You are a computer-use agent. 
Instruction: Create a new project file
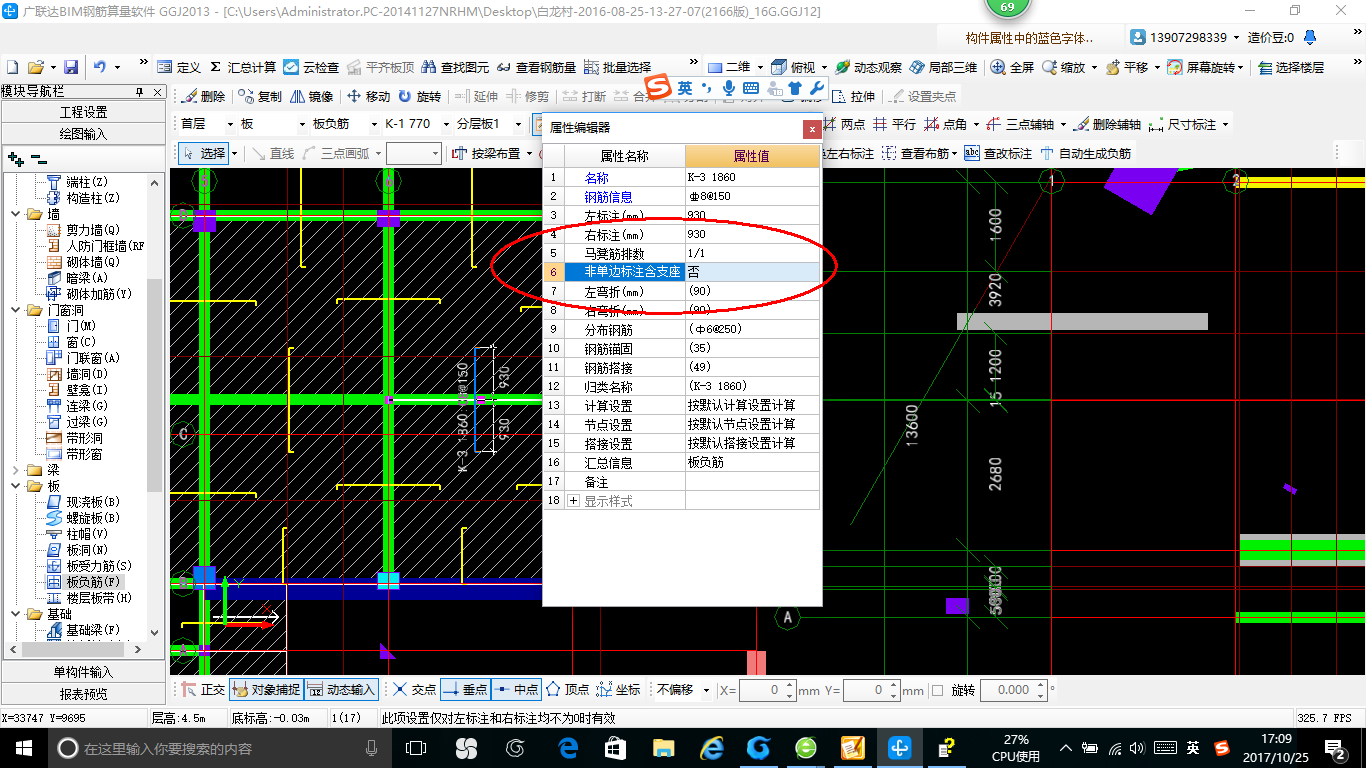pyautogui.click(x=12, y=67)
